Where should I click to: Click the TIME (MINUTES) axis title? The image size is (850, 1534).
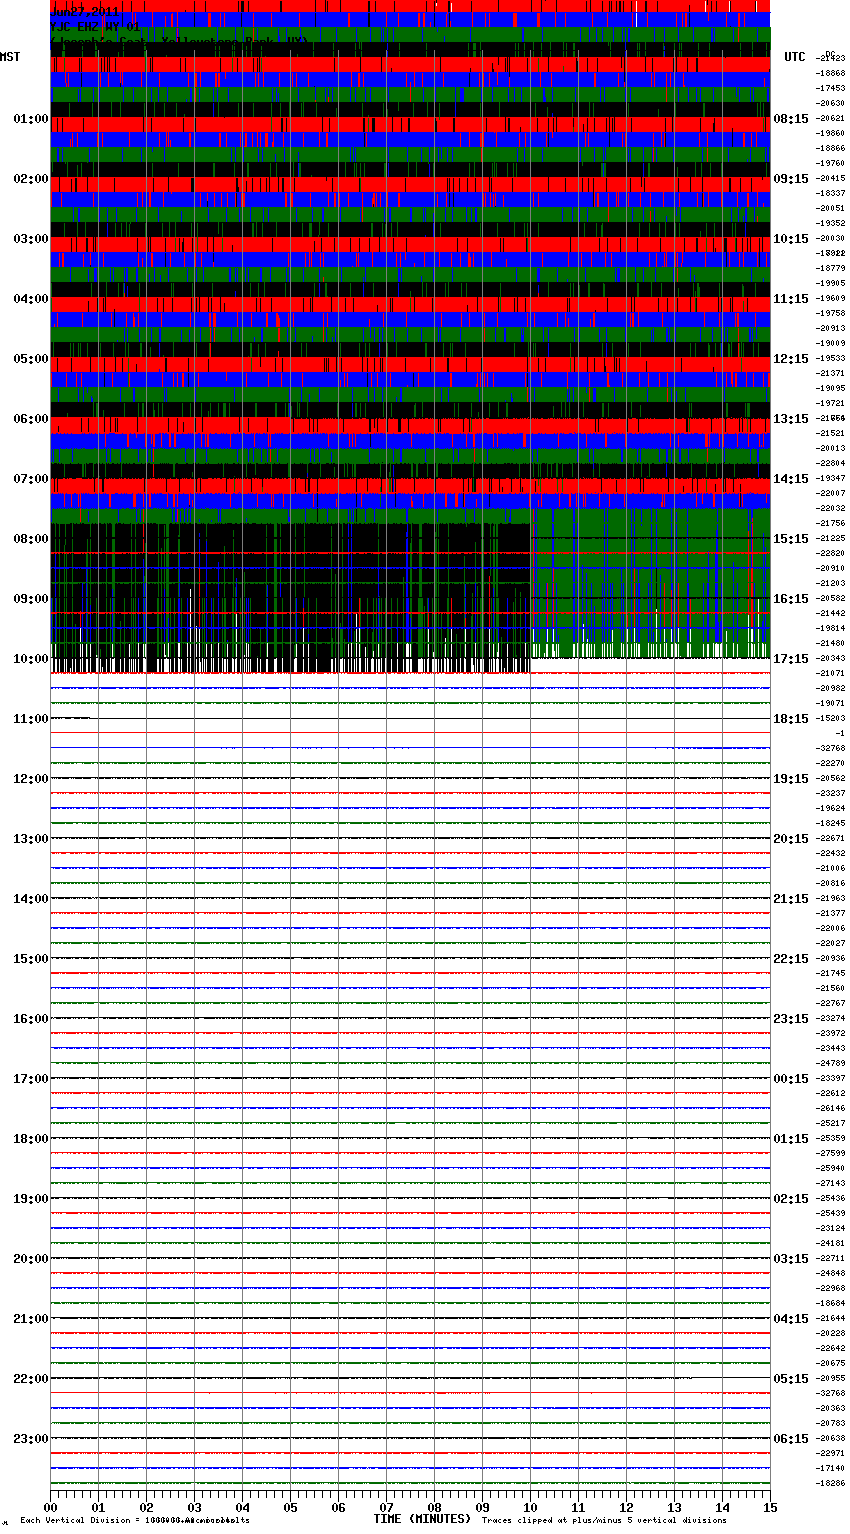422,1519
